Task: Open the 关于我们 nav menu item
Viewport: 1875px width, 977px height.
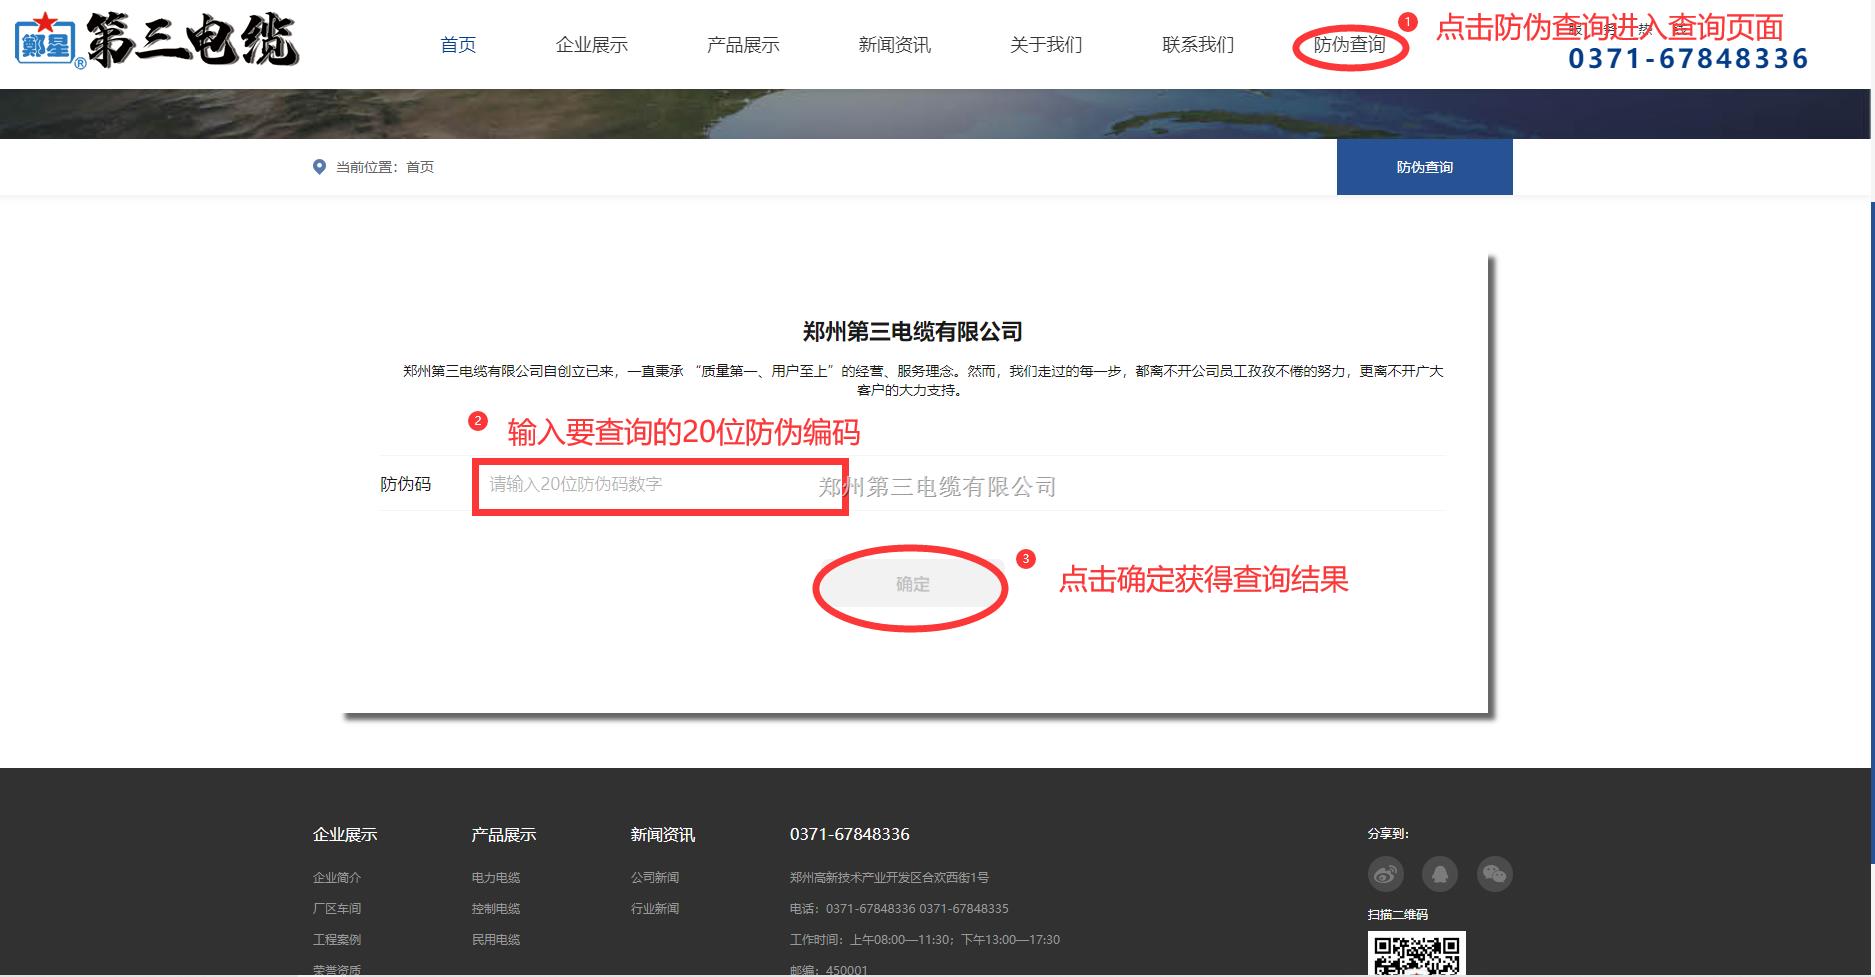Action: click(x=1046, y=45)
